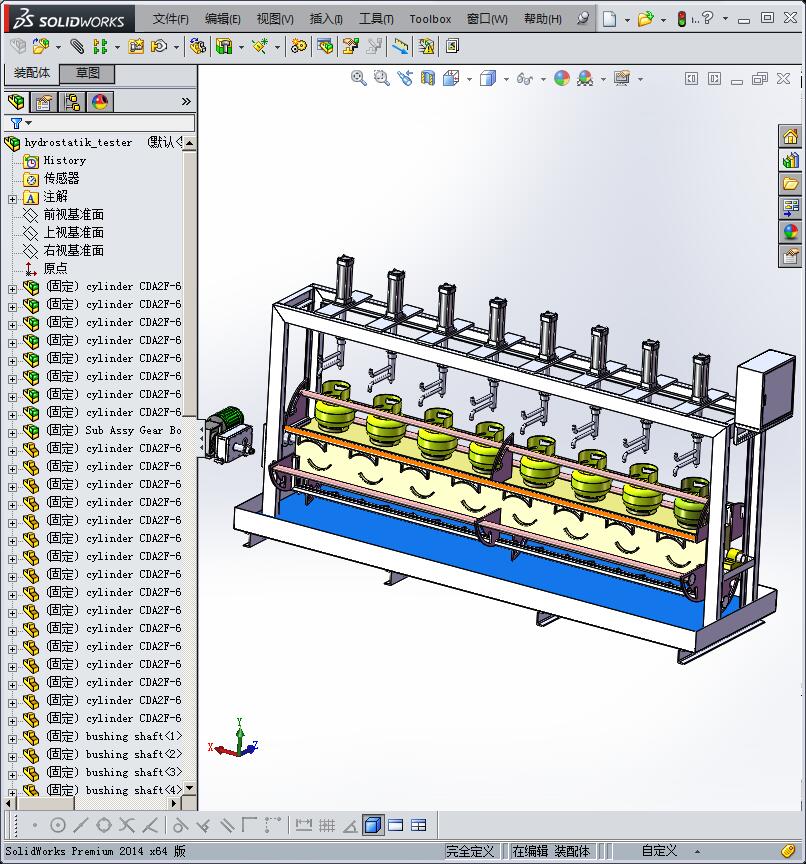This screenshot has height=864, width=806.
Task: Select History in the feature tree
Action: point(64,160)
